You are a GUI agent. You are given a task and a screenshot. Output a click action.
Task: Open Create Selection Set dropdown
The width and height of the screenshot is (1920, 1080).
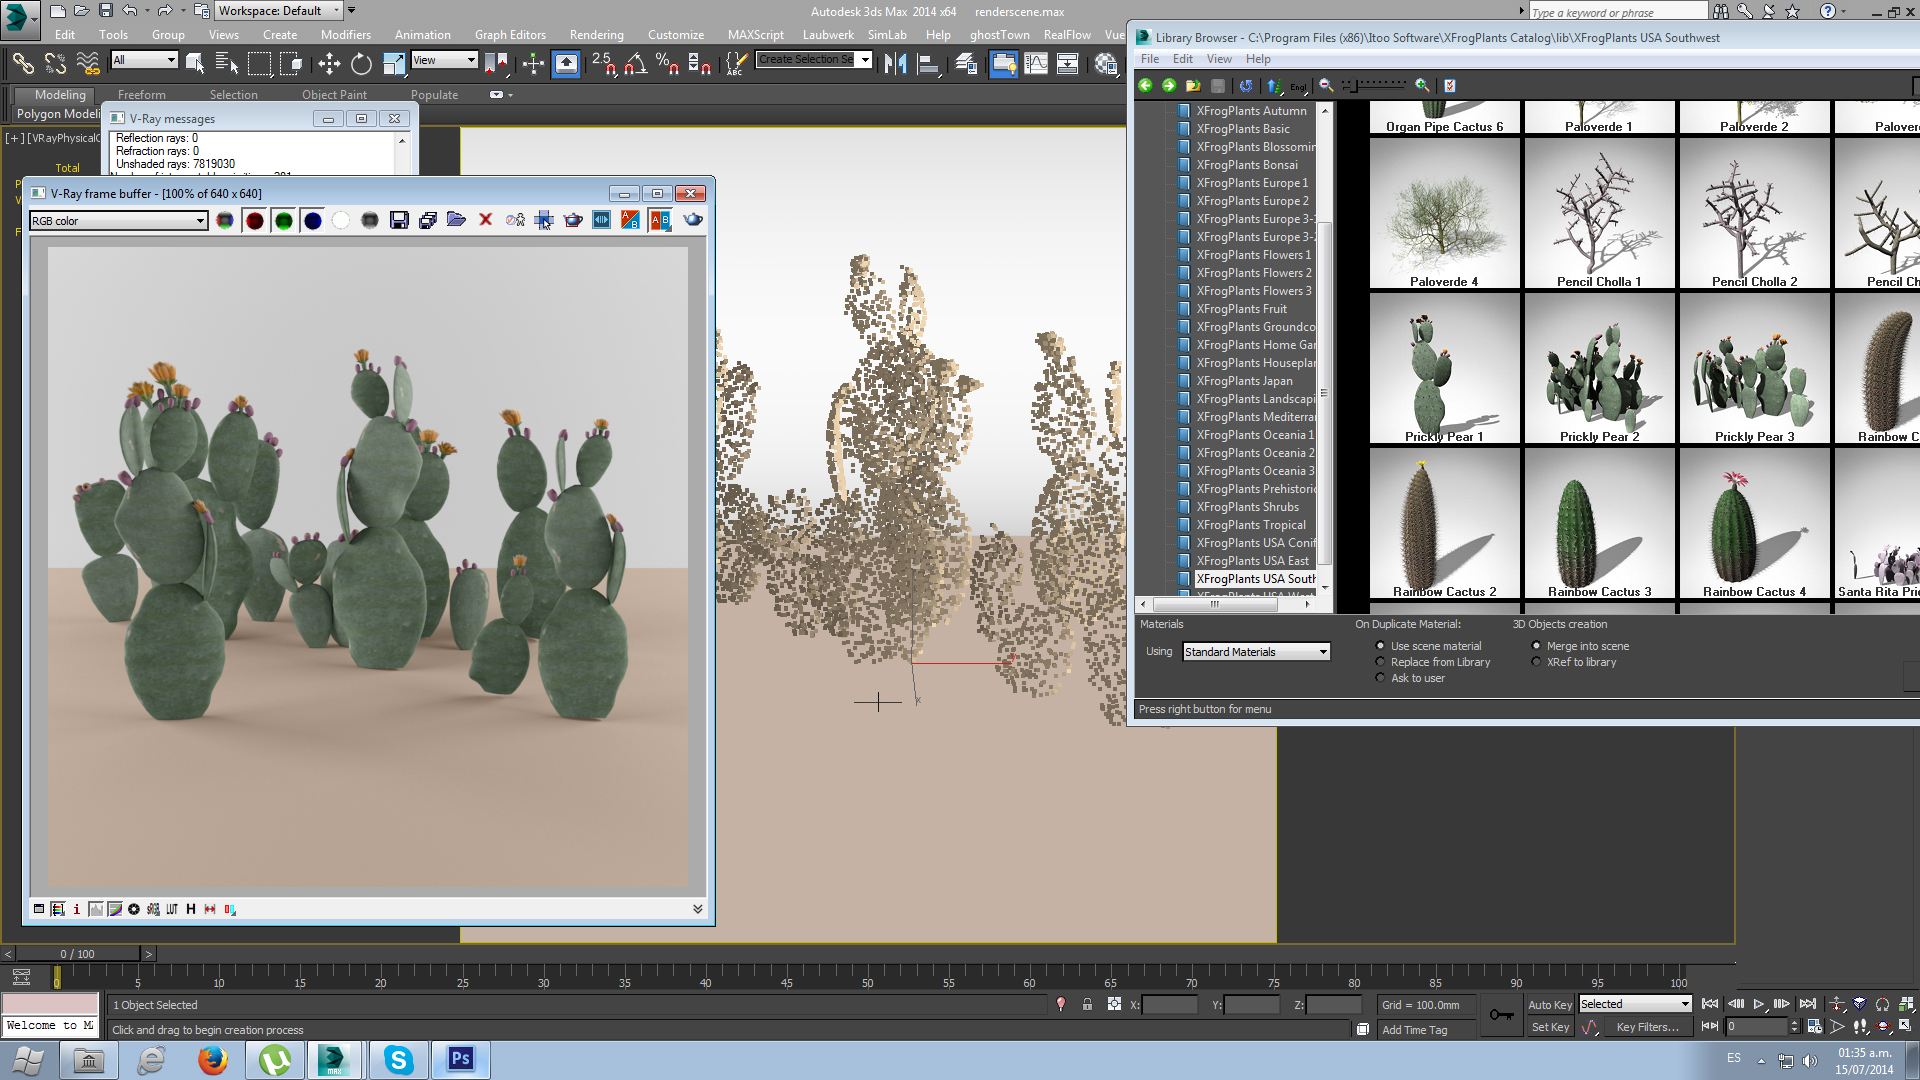tap(813, 60)
